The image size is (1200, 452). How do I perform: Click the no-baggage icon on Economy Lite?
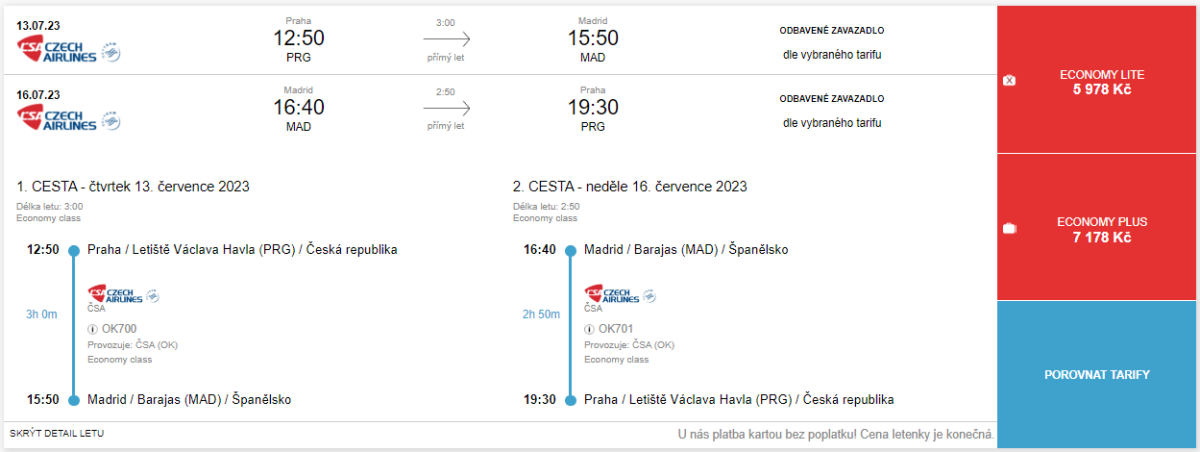tap(1009, 81)
